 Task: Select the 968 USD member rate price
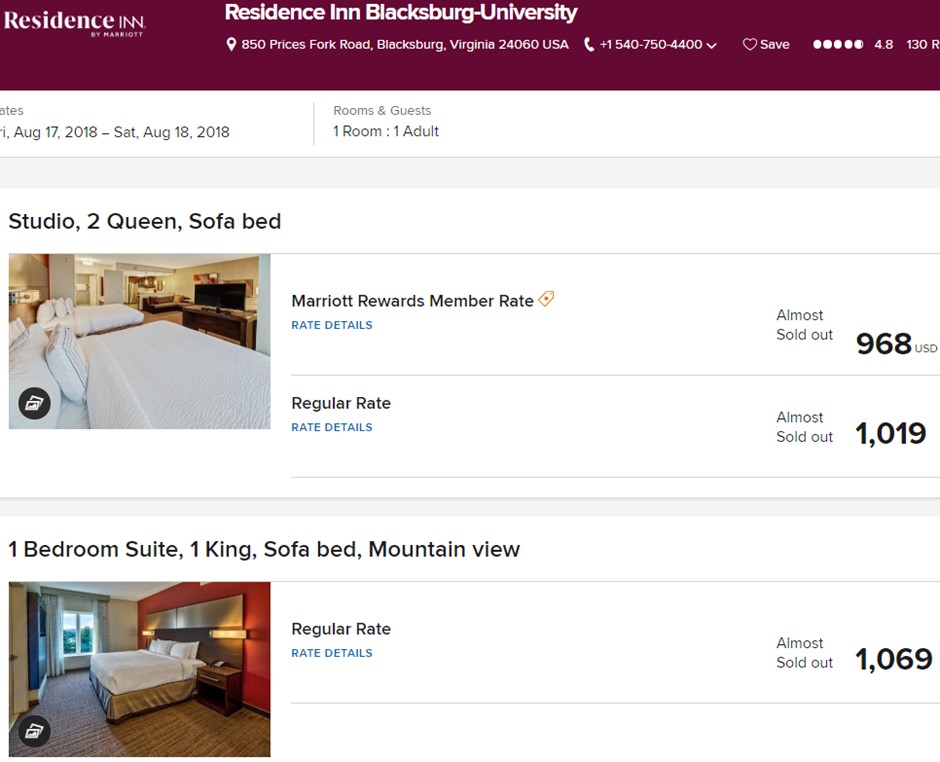pos(884,344)
